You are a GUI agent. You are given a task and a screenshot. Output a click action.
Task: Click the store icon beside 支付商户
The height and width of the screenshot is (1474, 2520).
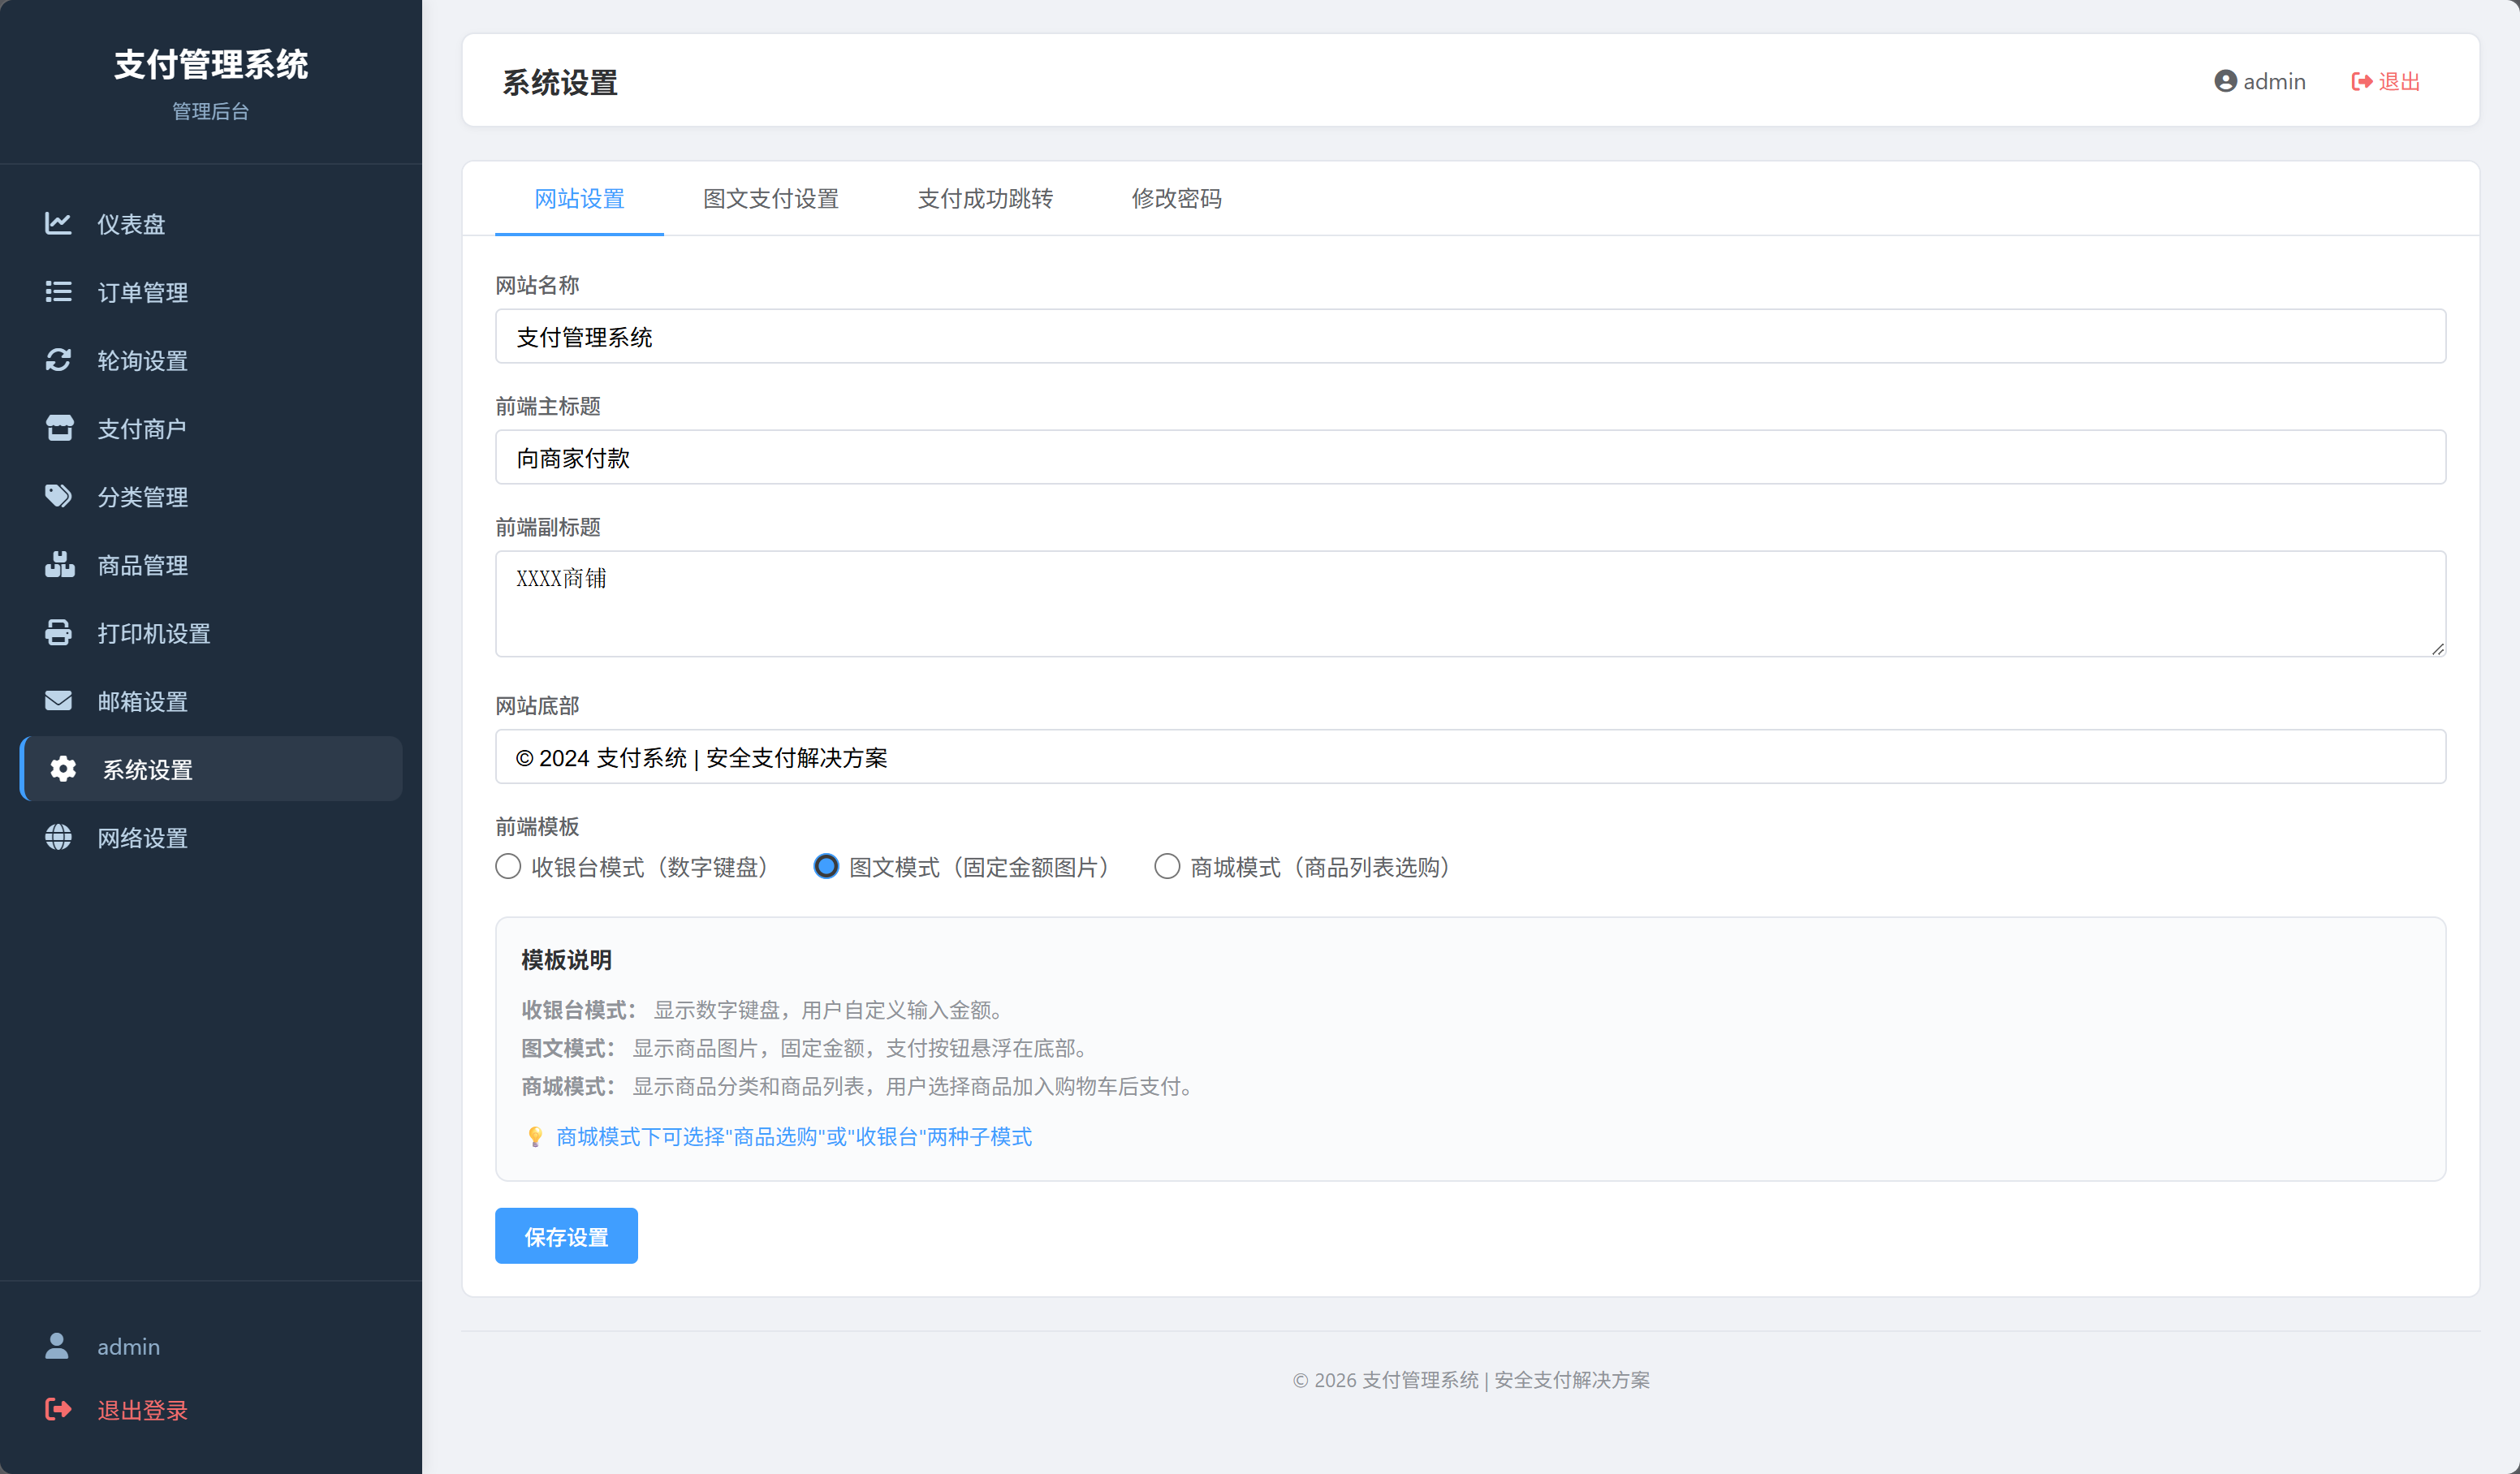click(x=59, y=428)
